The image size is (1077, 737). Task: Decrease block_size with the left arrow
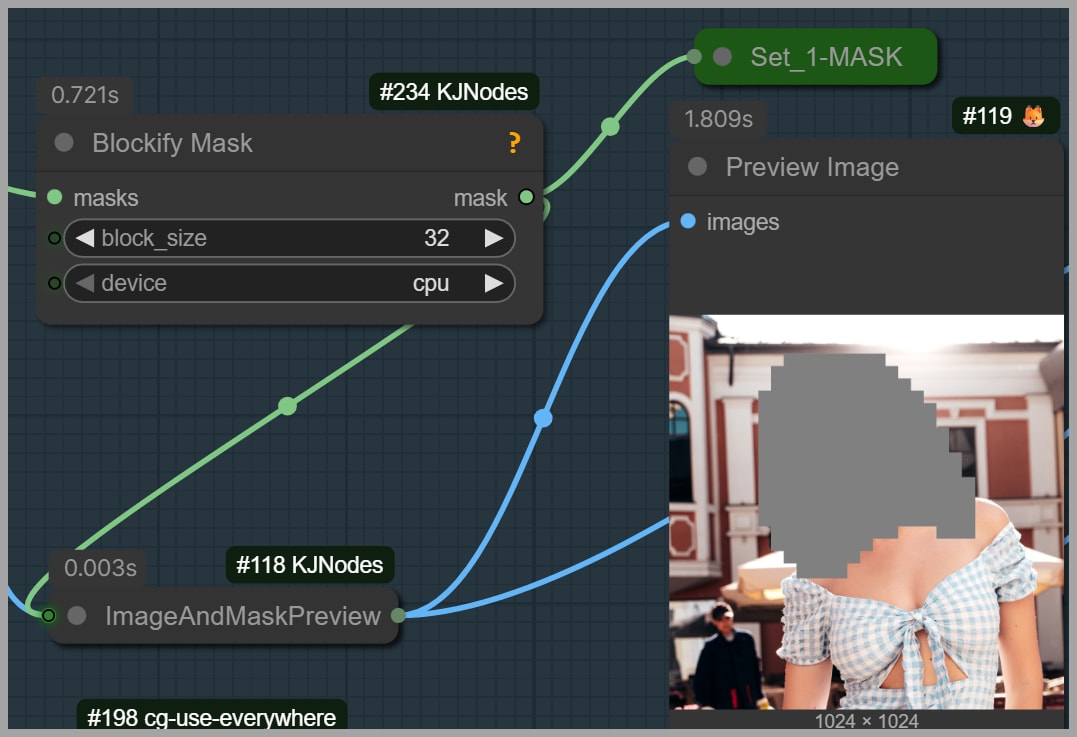coord(85,238)
